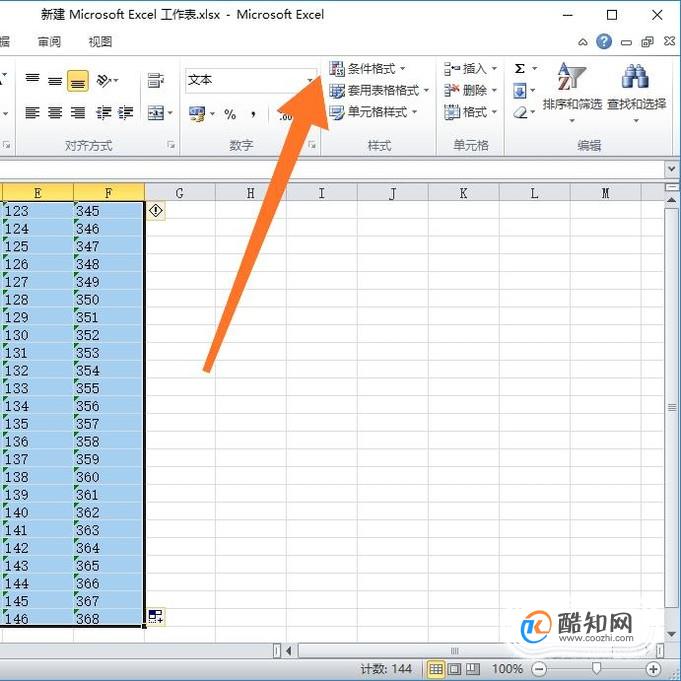The height and width of the screenshot is (681, 681).
Task: Toggle center text alignment
Action: coord(55,113)
